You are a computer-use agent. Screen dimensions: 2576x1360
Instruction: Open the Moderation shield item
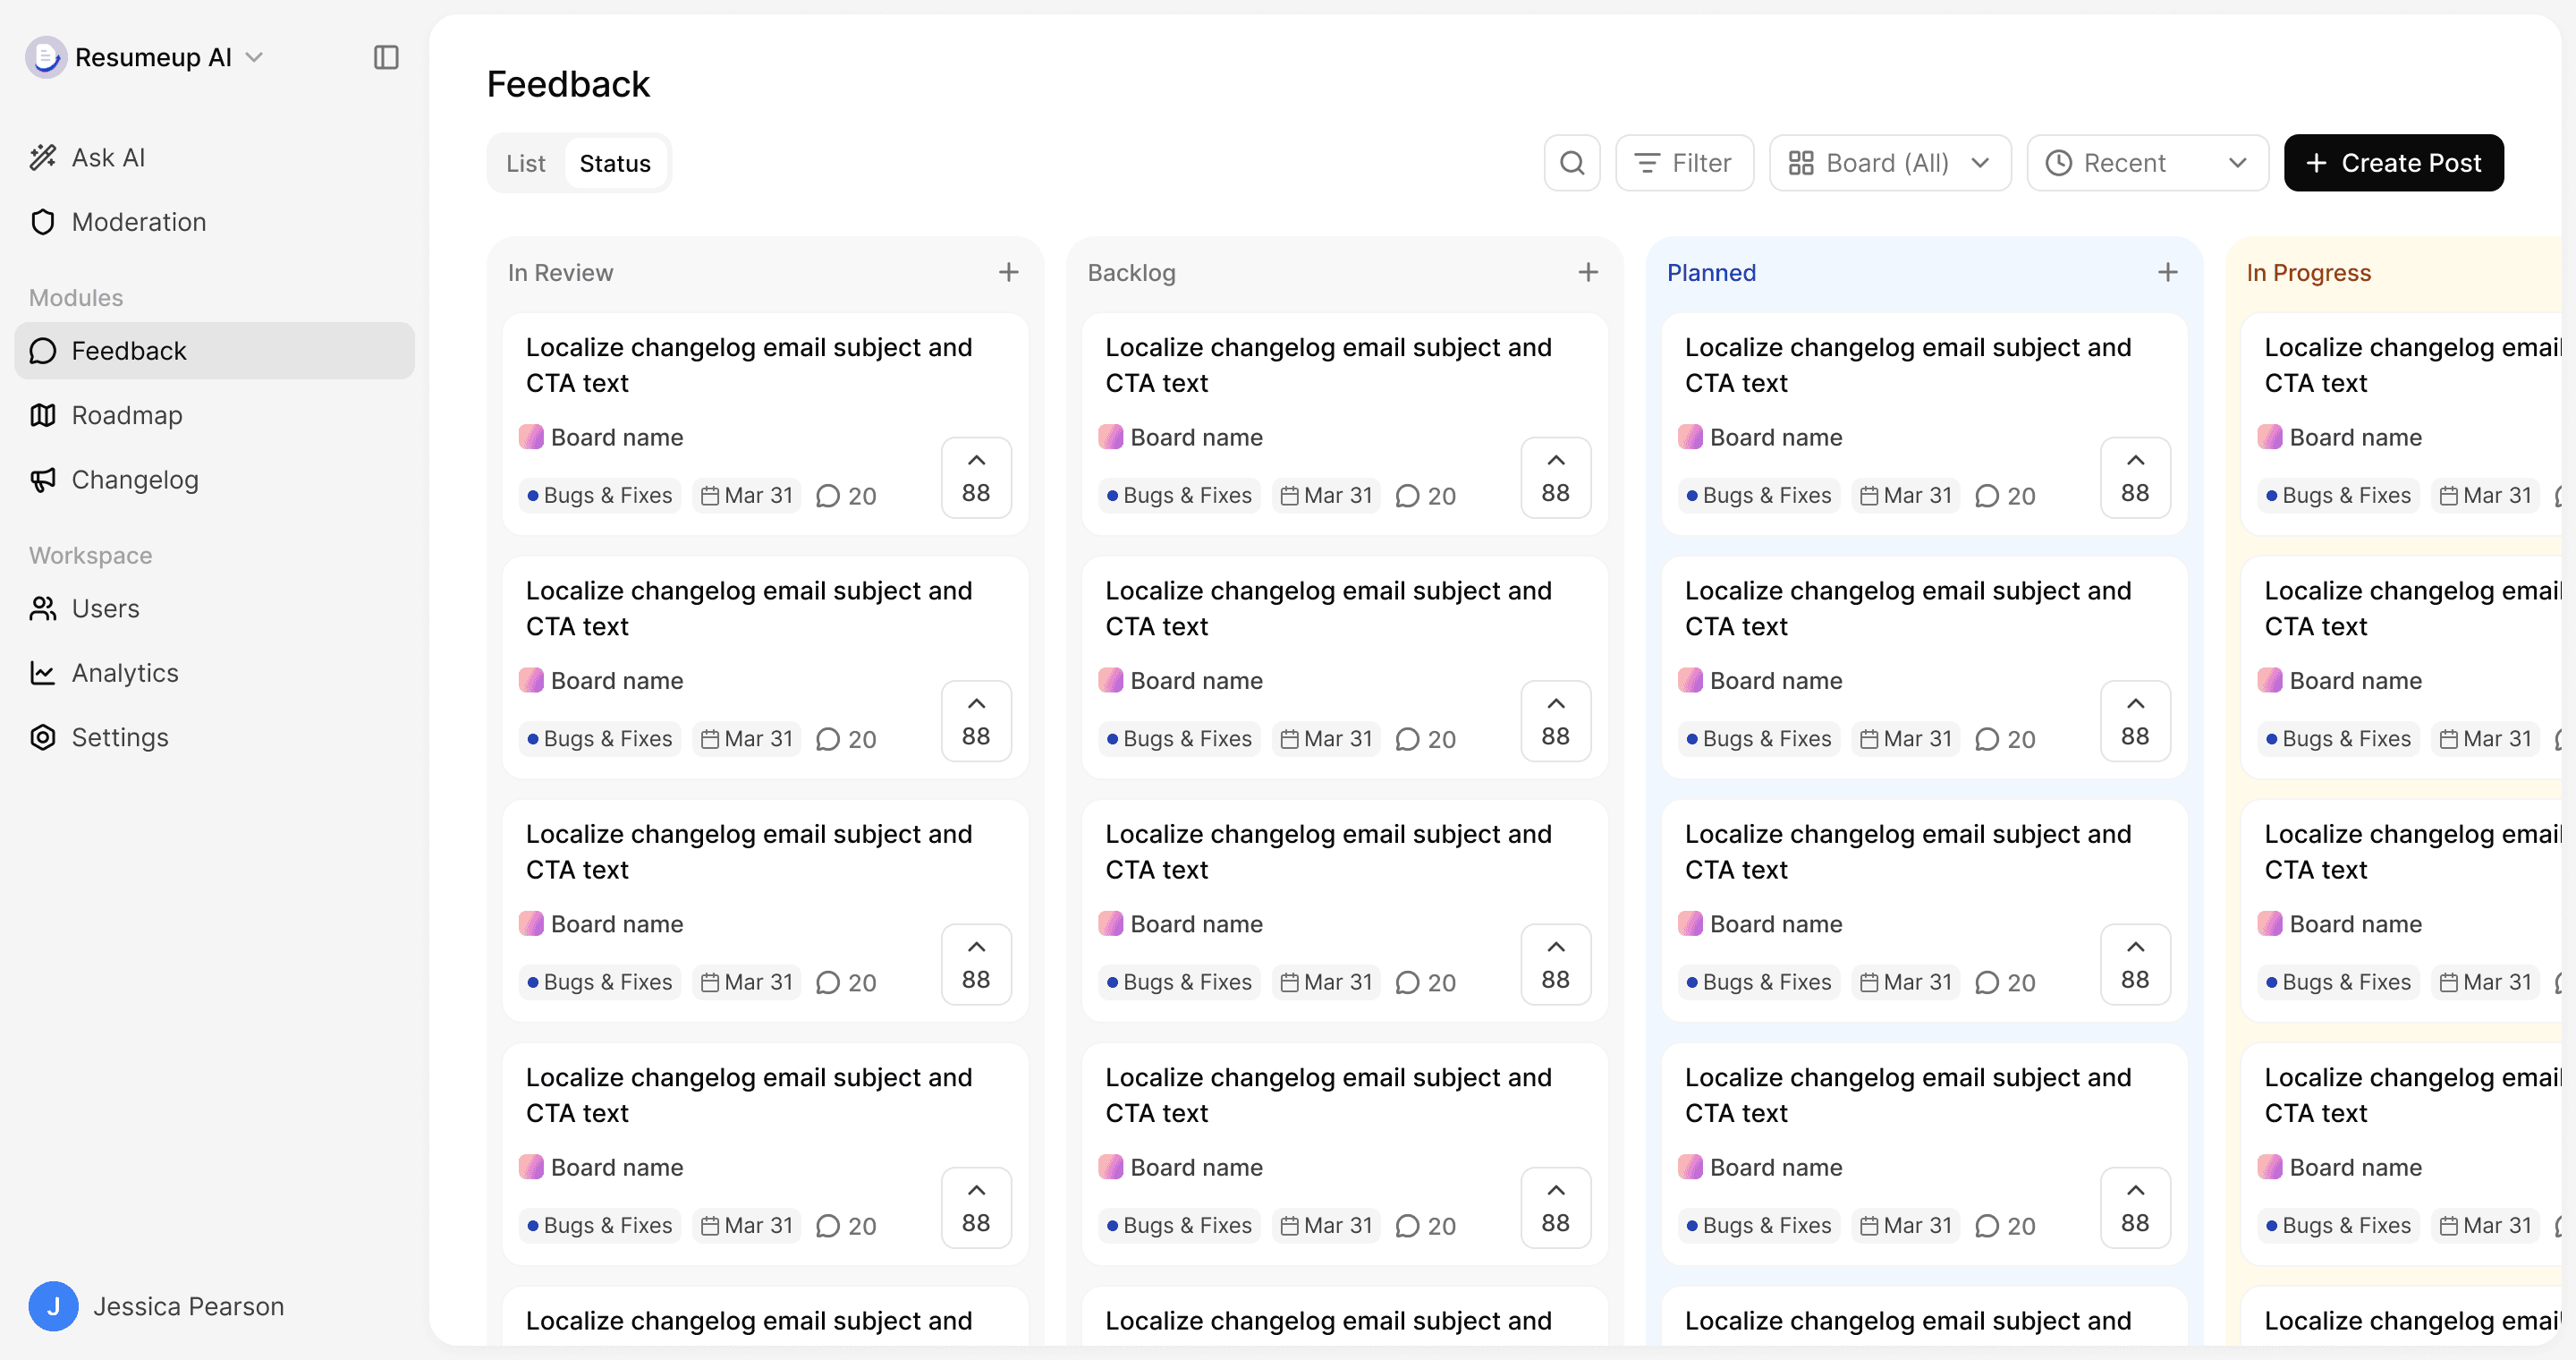[x=138, y=222]
